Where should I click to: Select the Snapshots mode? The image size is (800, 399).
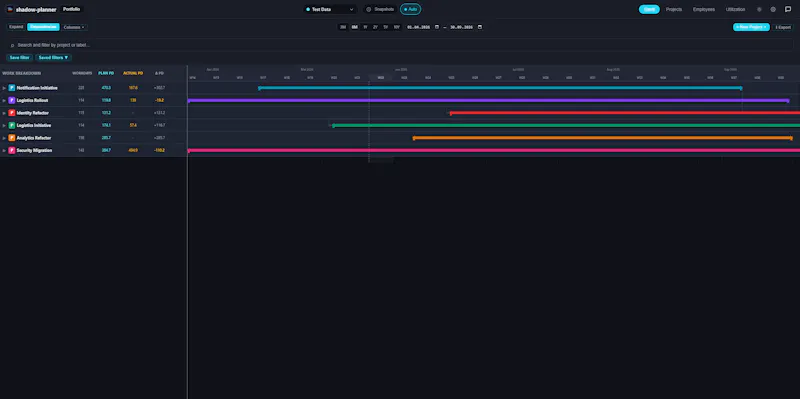[380, 9]
